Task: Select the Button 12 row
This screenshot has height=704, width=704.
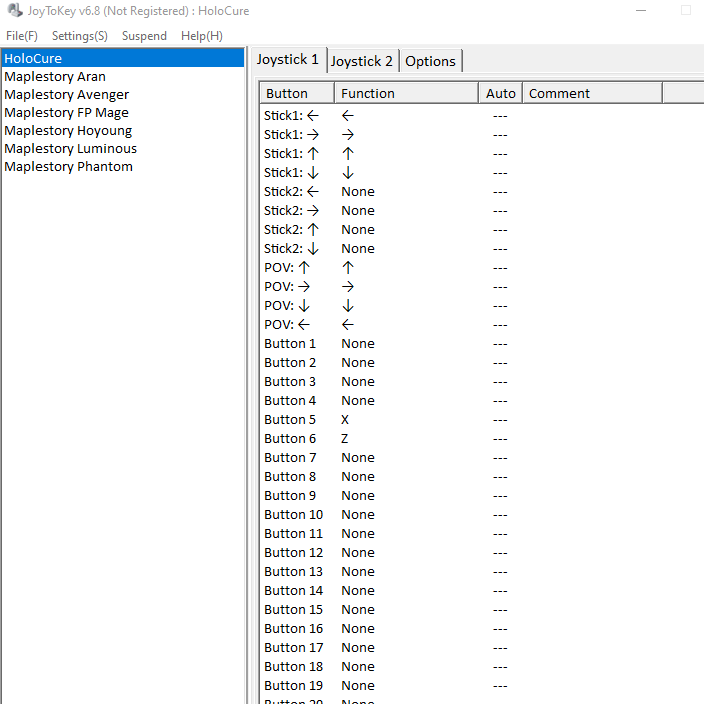Action: pyautogui.click(x=480, y=553)
